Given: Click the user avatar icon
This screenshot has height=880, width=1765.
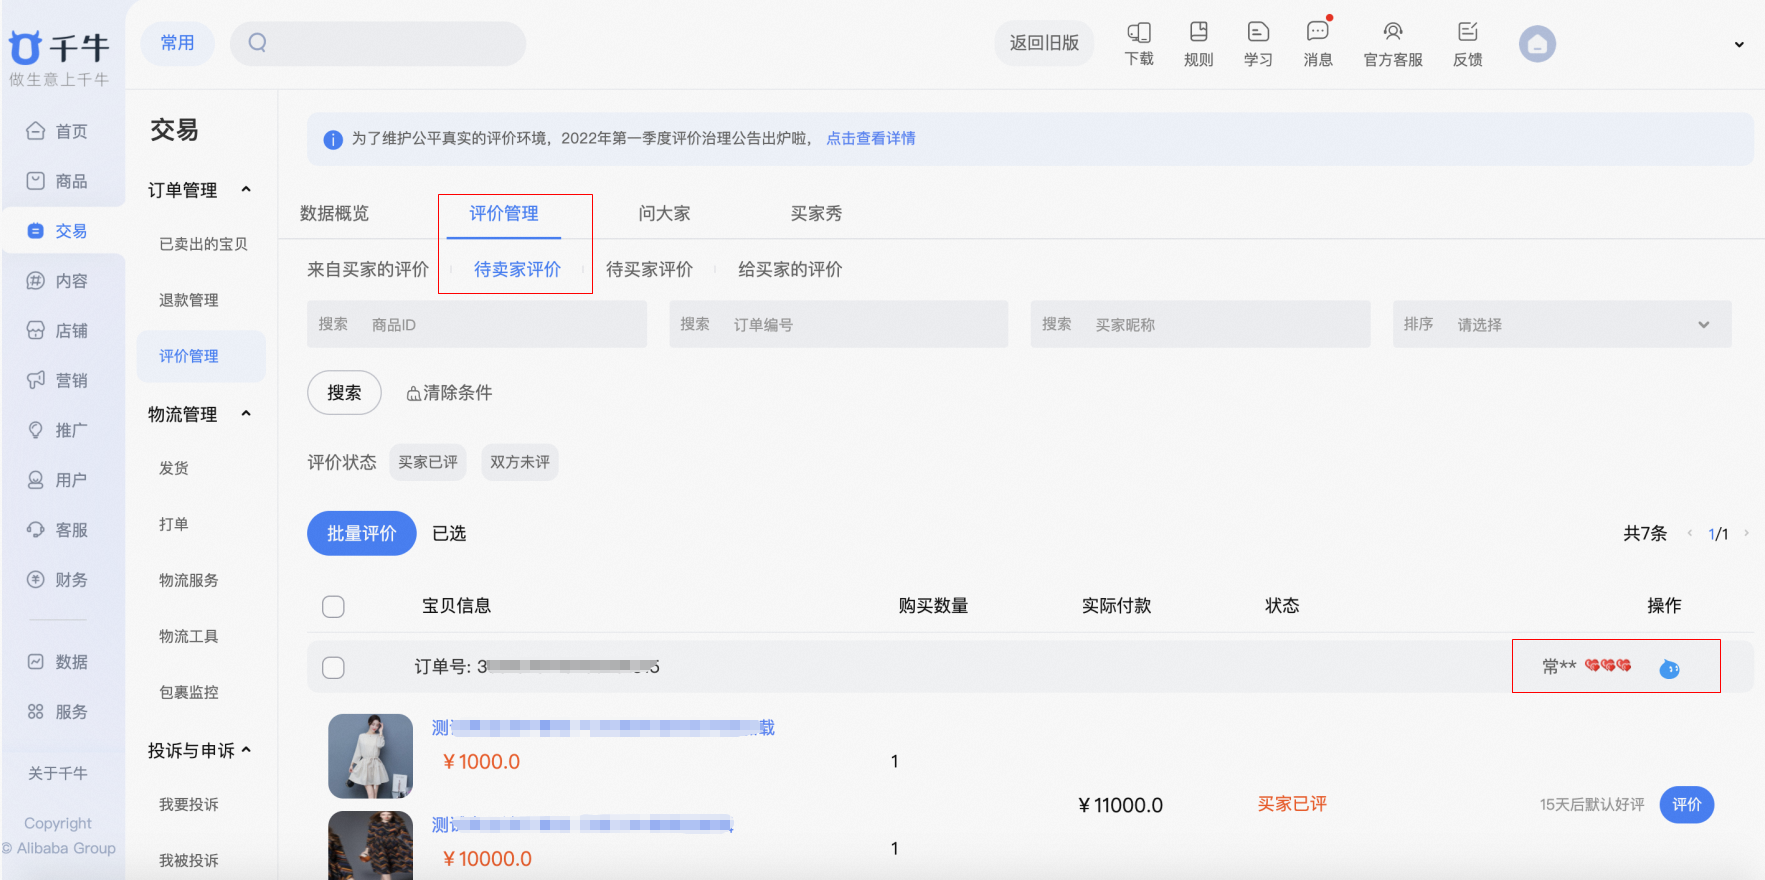Looking at the screenshot, I should click(1537, 44).
